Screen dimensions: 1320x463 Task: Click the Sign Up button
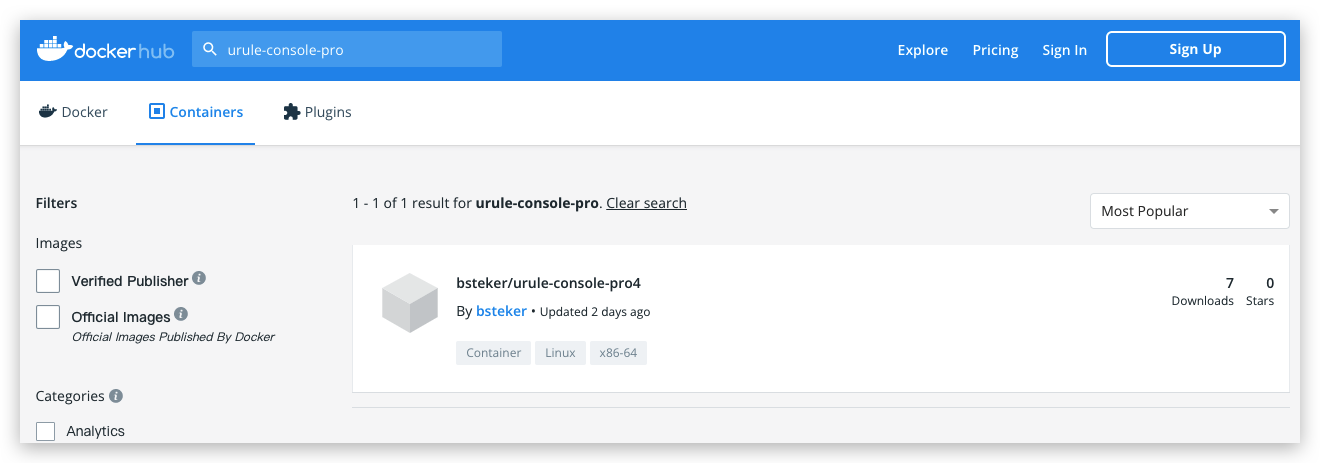(x=1195, y=49)
